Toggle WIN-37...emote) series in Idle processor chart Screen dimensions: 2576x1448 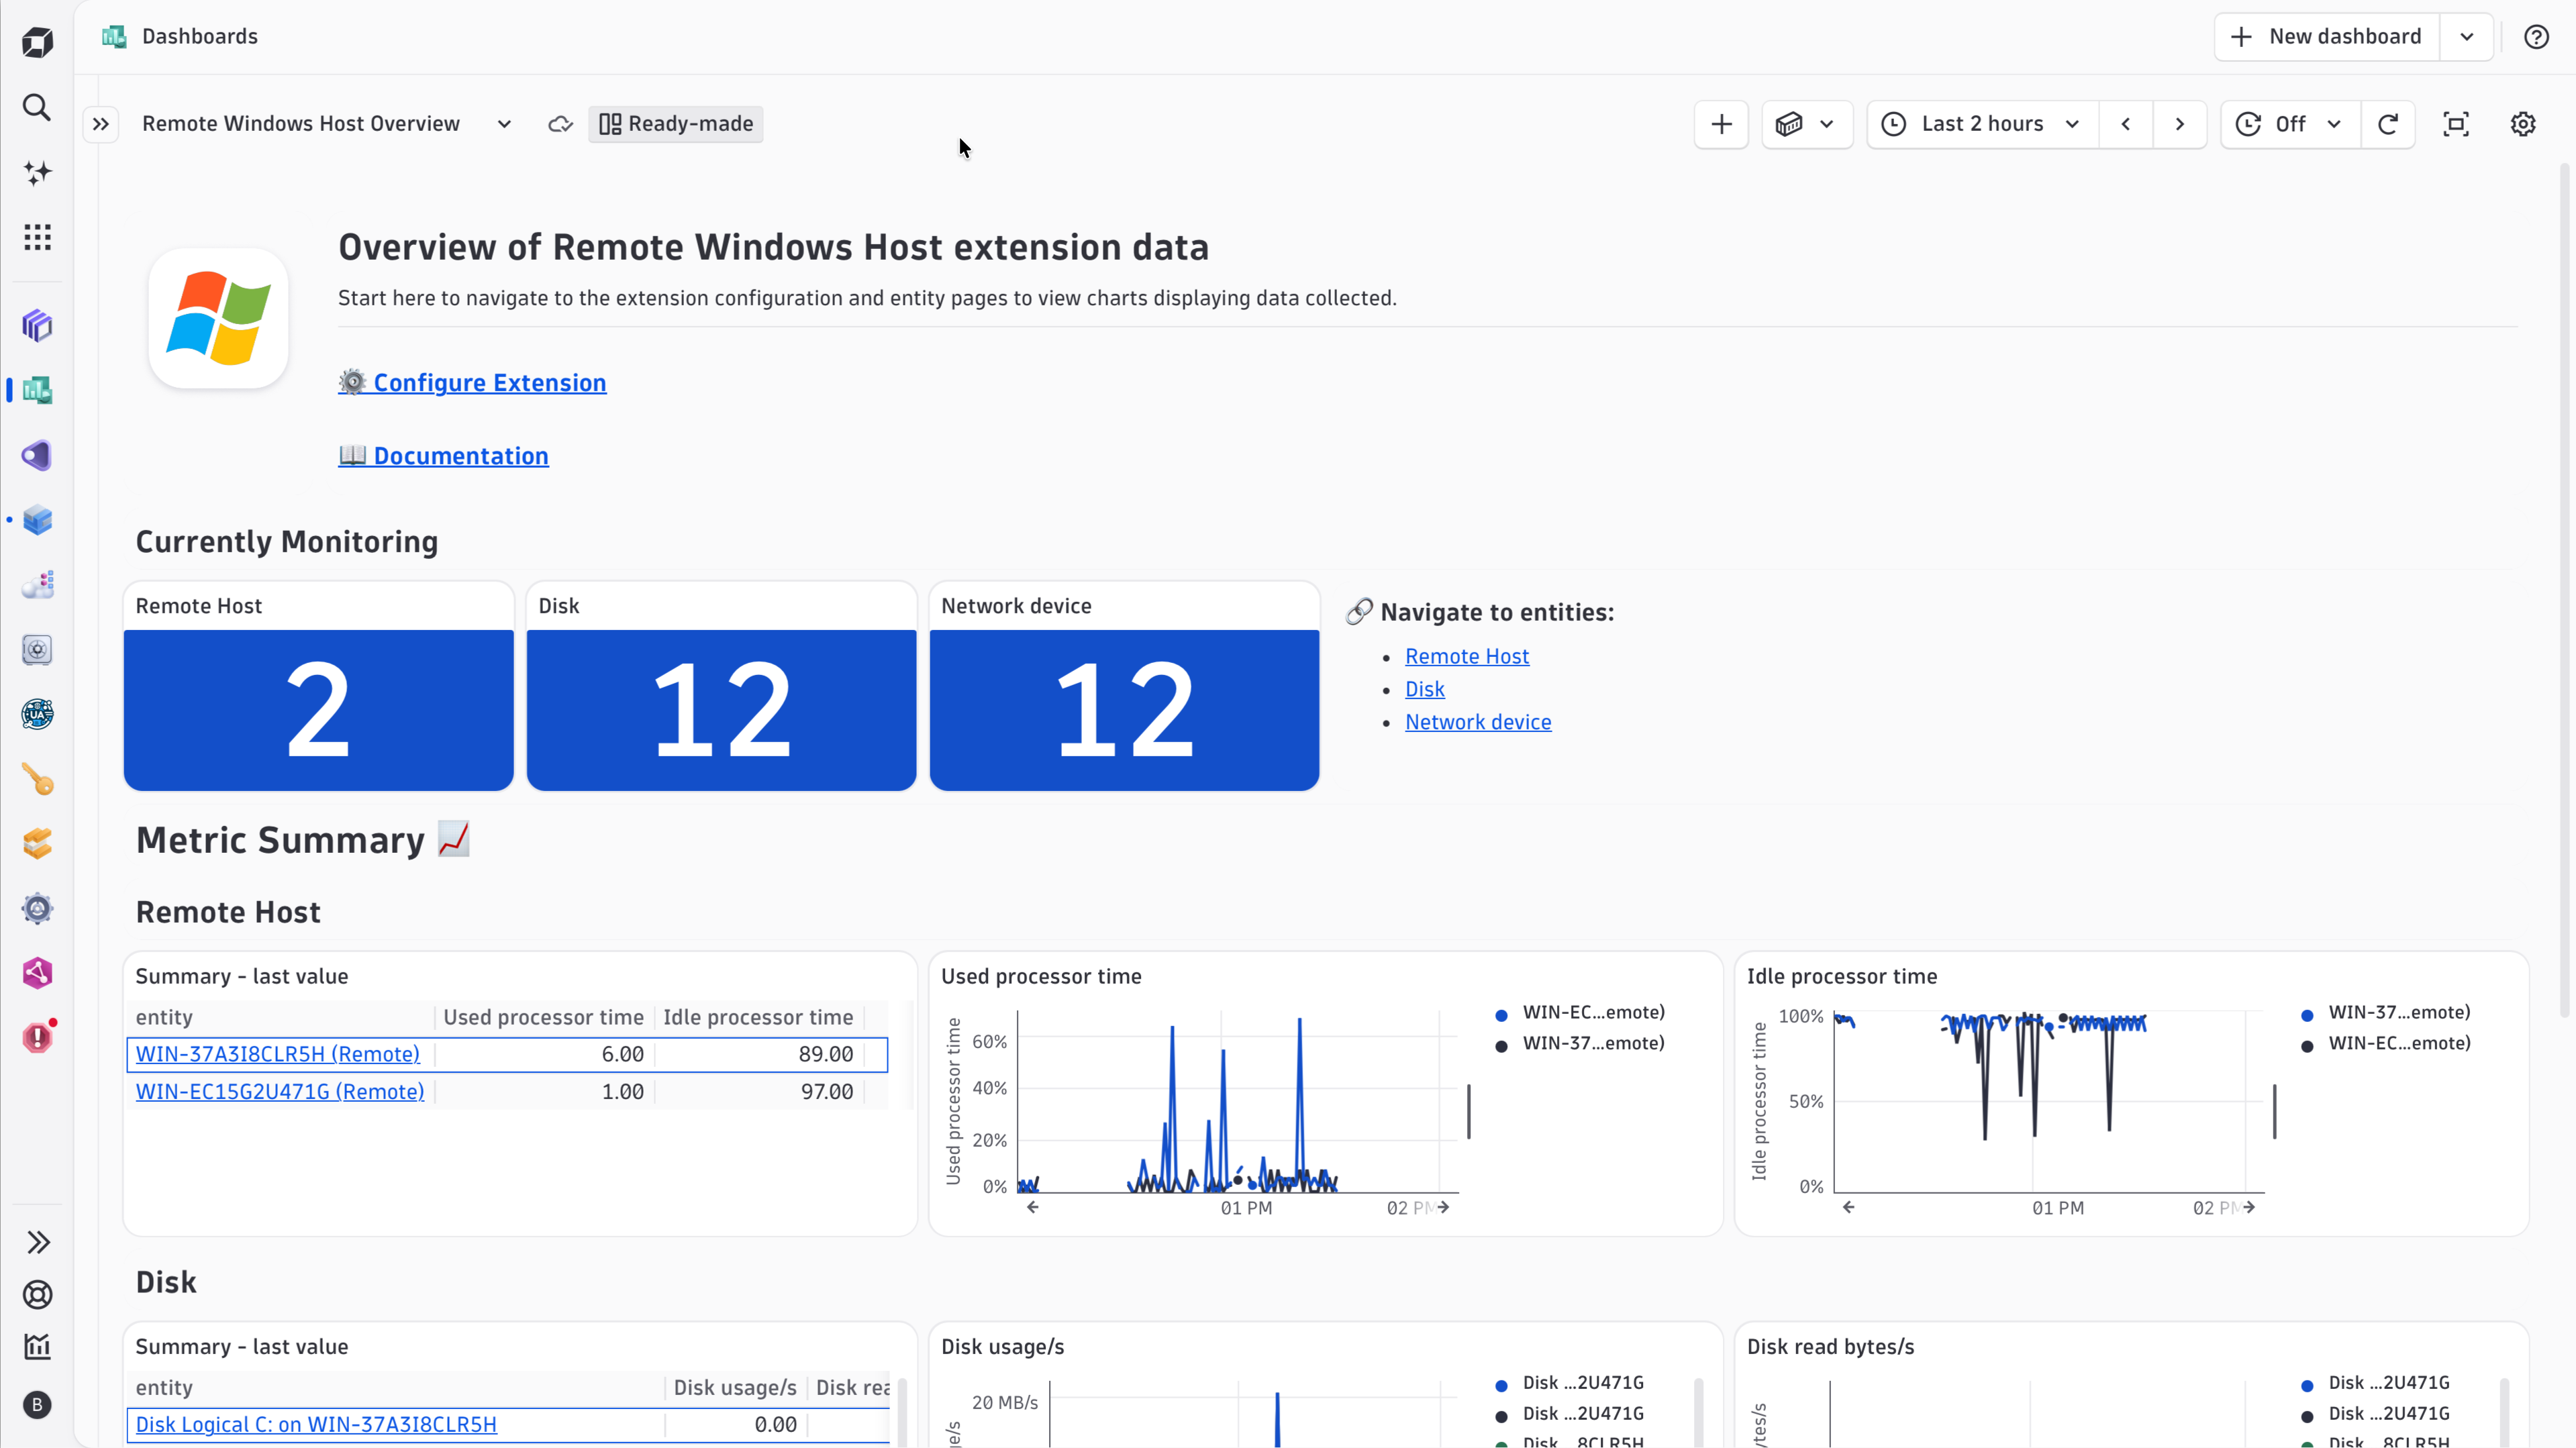click(x=2387, y=1013)
